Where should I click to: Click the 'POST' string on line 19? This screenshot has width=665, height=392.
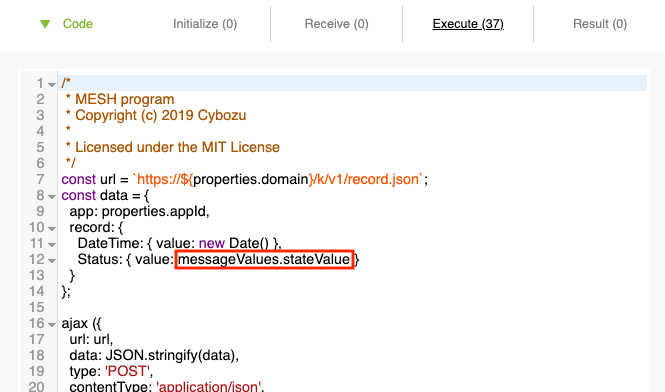pyautogui.click(x=128, y=371)
